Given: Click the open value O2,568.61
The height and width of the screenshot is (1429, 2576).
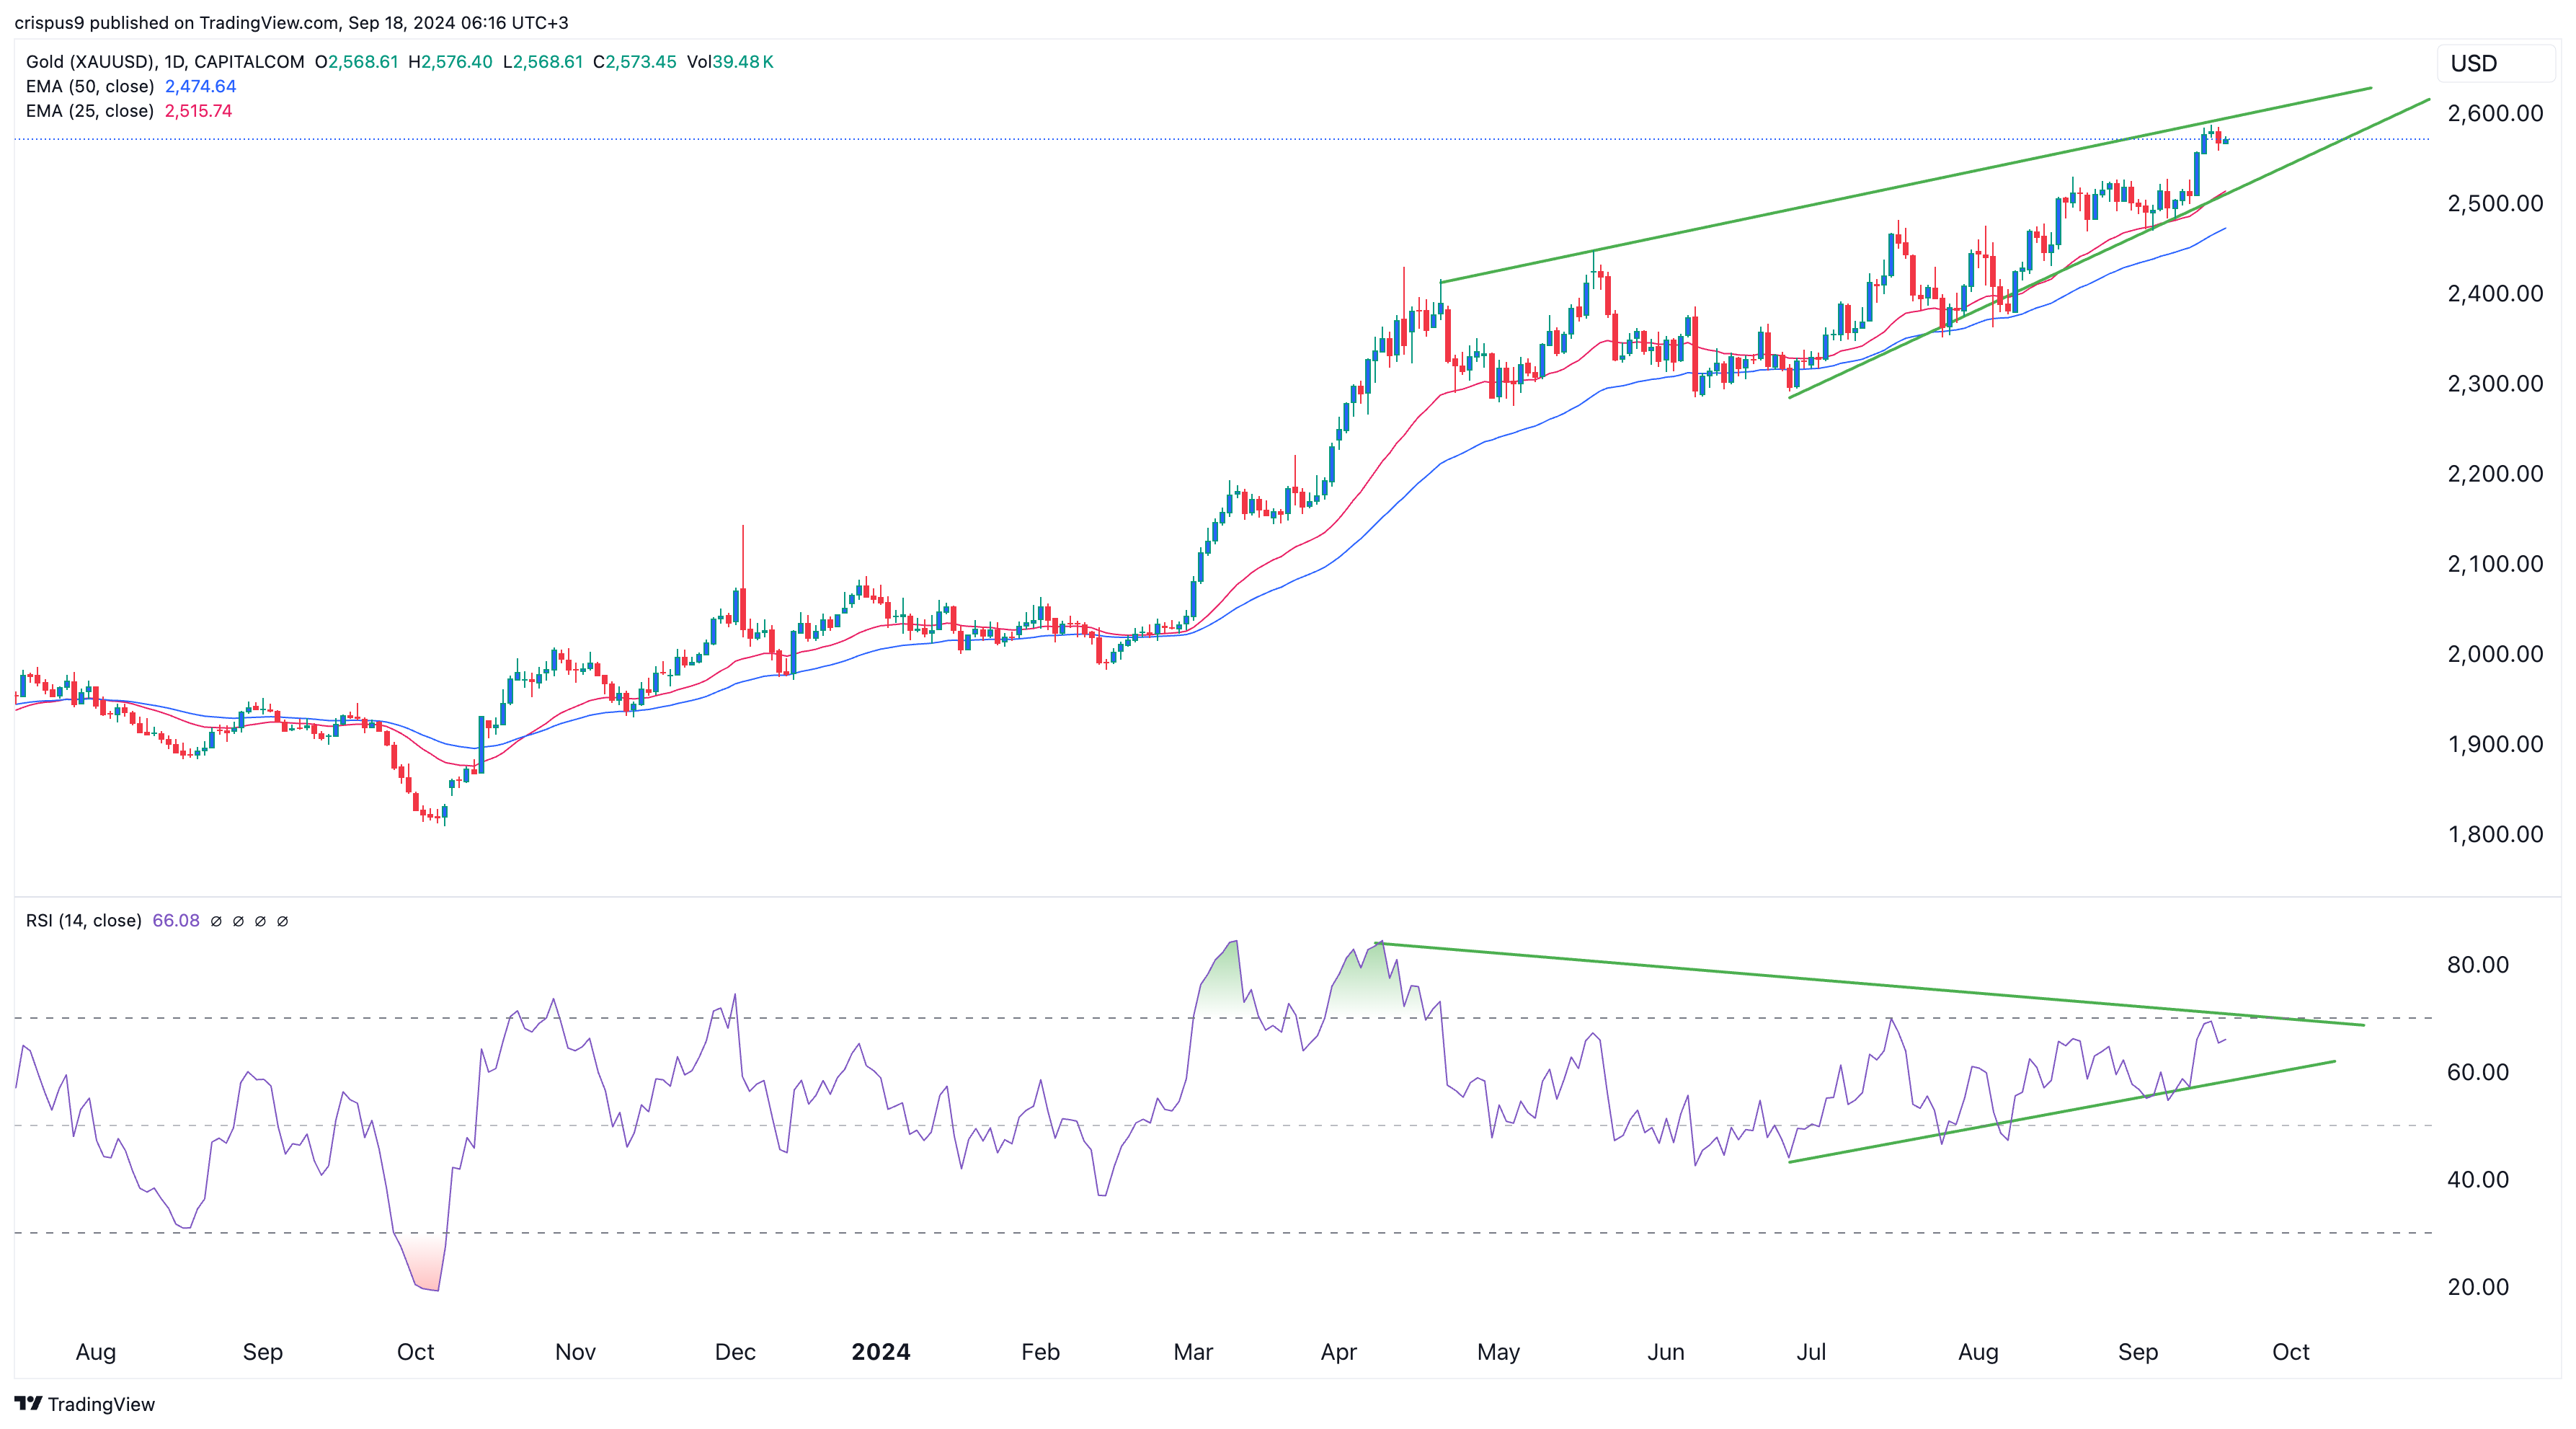Looking at the screenshot, I should coord(357,62).
